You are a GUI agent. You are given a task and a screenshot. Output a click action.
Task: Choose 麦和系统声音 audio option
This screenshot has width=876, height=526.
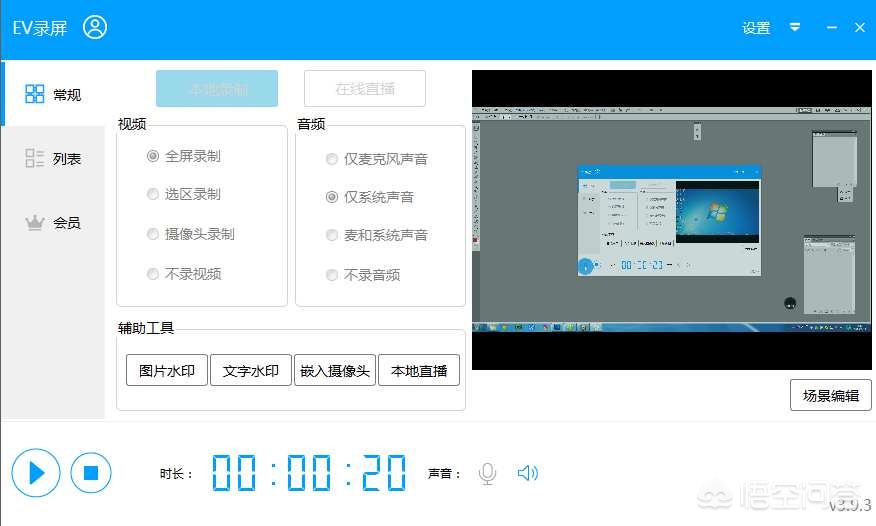[x=377, y=235]
